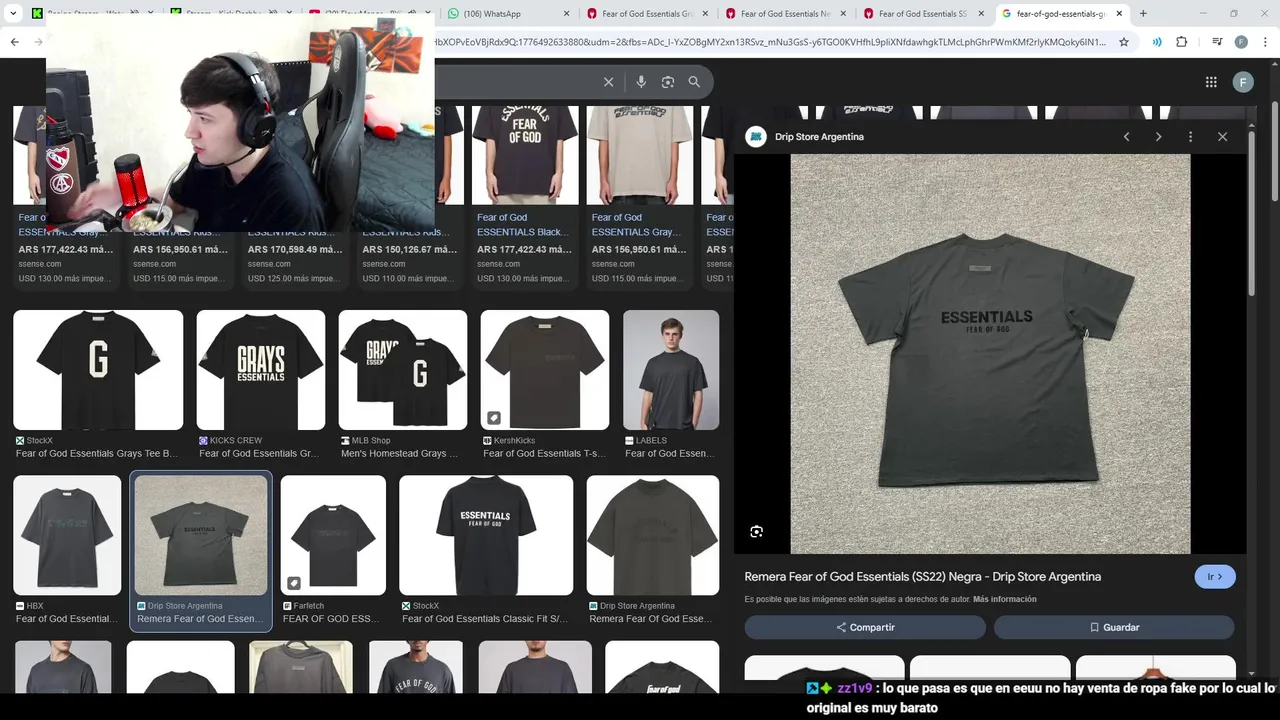
Task: Open StockX Essentials Classic Fit thumbnail
Action: (x=486, y=535)
